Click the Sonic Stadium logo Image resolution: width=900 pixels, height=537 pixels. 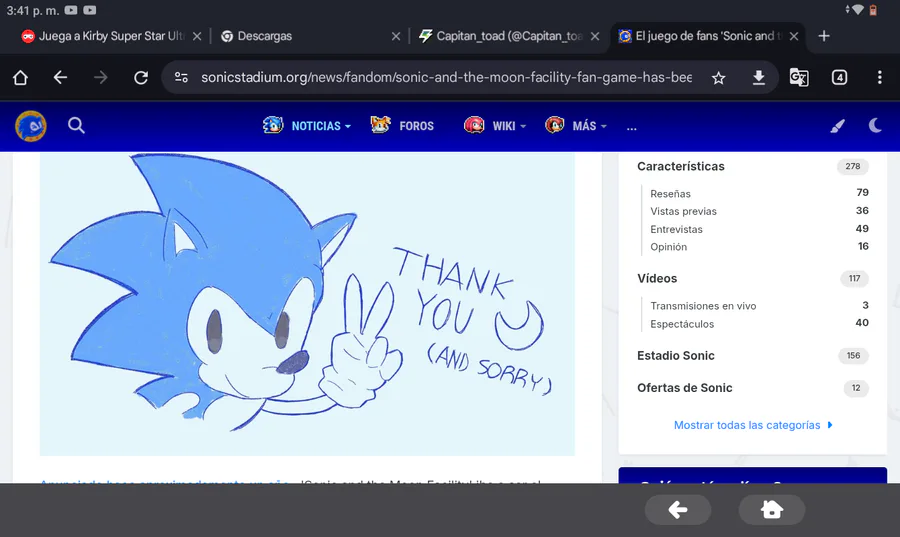(x=30, y=126)
